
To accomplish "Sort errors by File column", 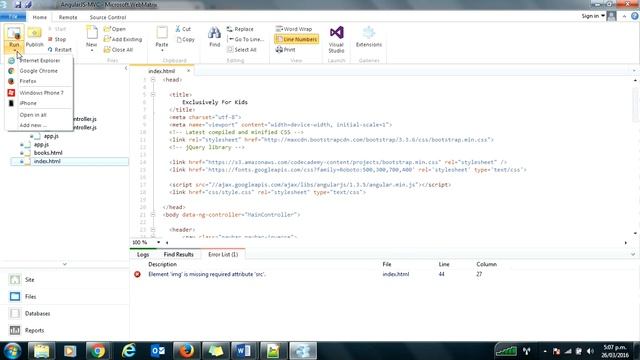I will (387, 264).
